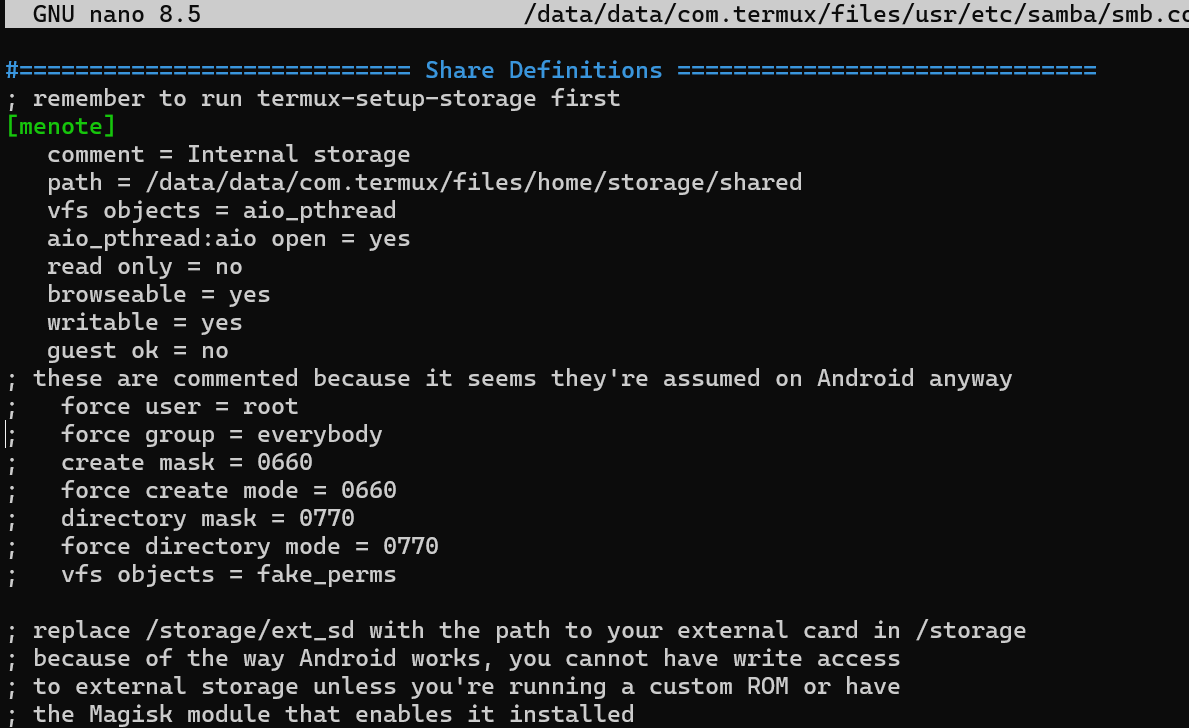1189x728 pixels.
Task: Place cursor on the Share Definitions heading
Action: coord(543,71)
